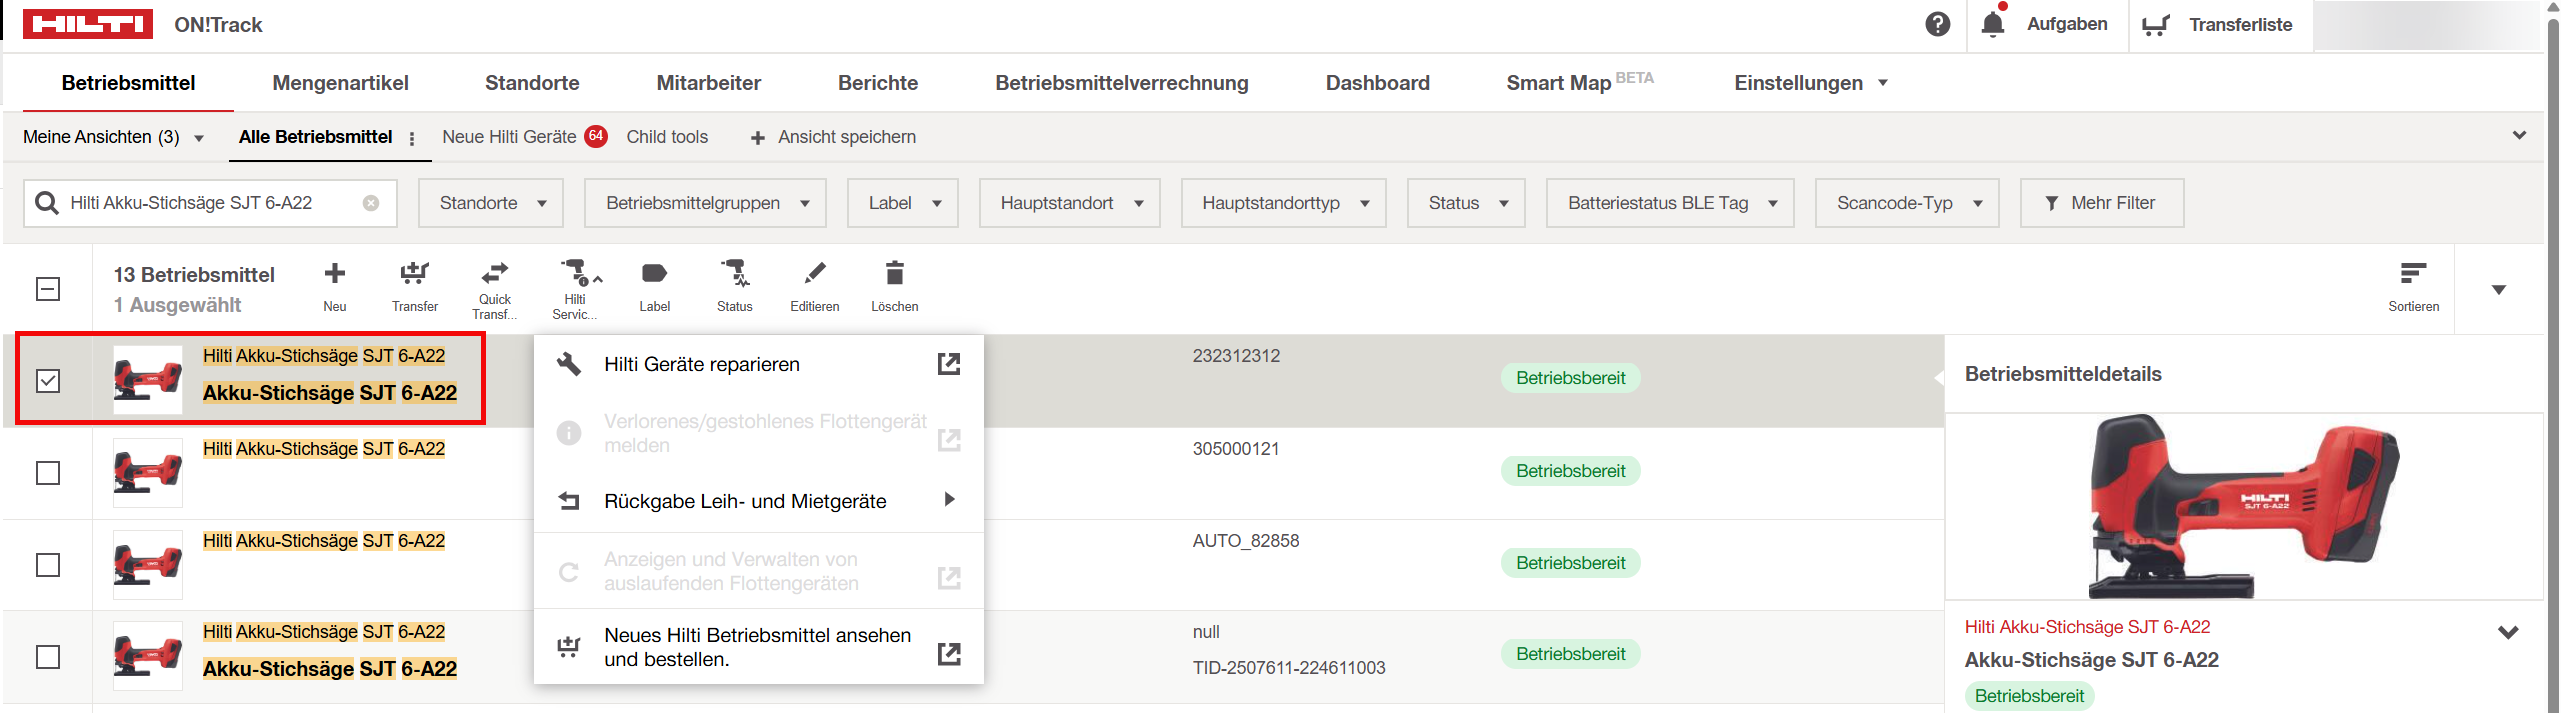Click the Sortieren icon

pyautogui.click(x=2413, y=273)
